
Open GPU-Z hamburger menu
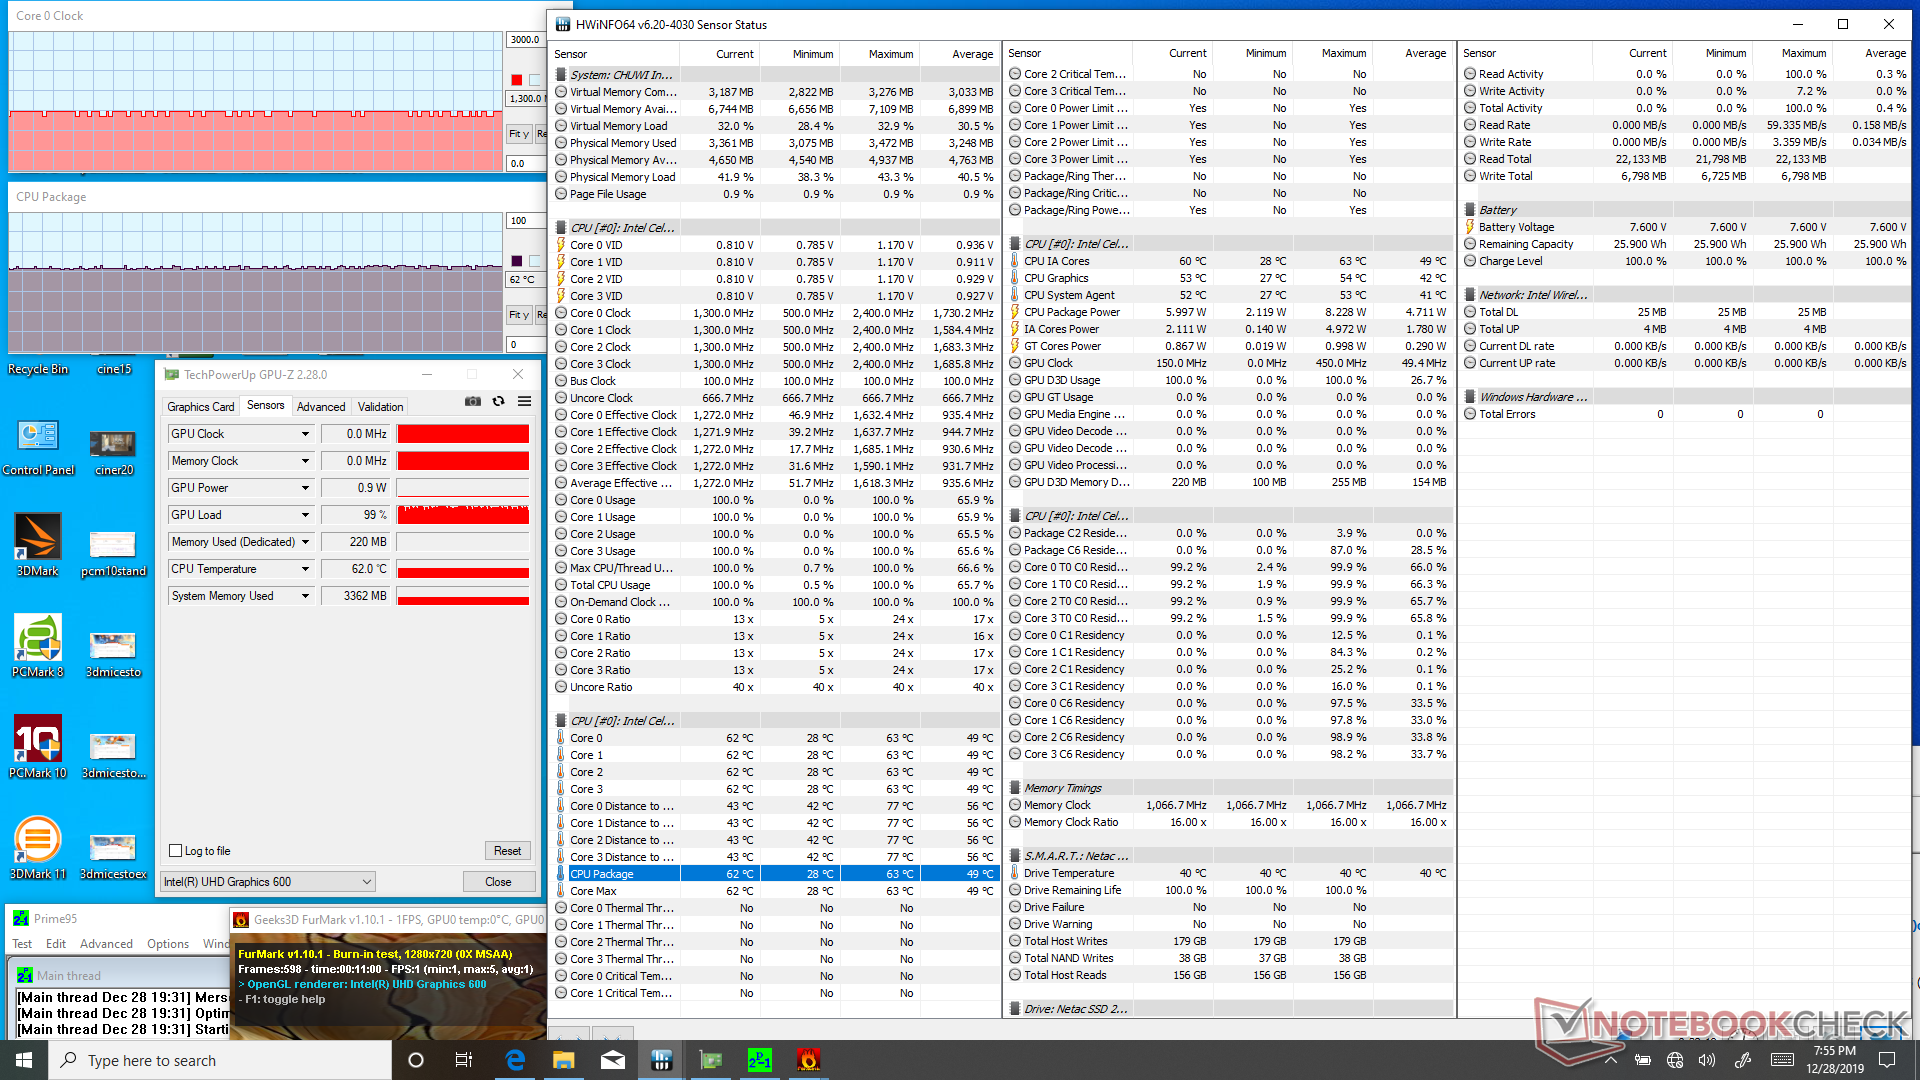tap(524, 401)
